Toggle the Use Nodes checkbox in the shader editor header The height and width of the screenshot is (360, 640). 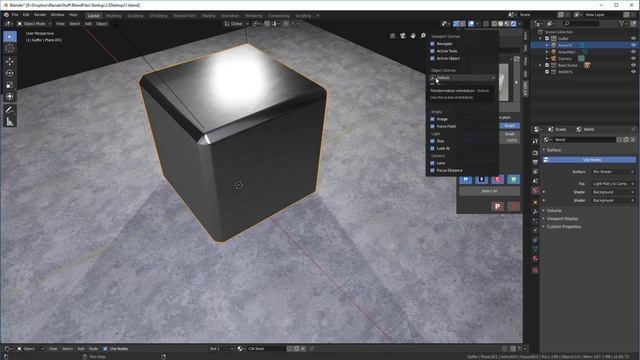coord(105,349)
